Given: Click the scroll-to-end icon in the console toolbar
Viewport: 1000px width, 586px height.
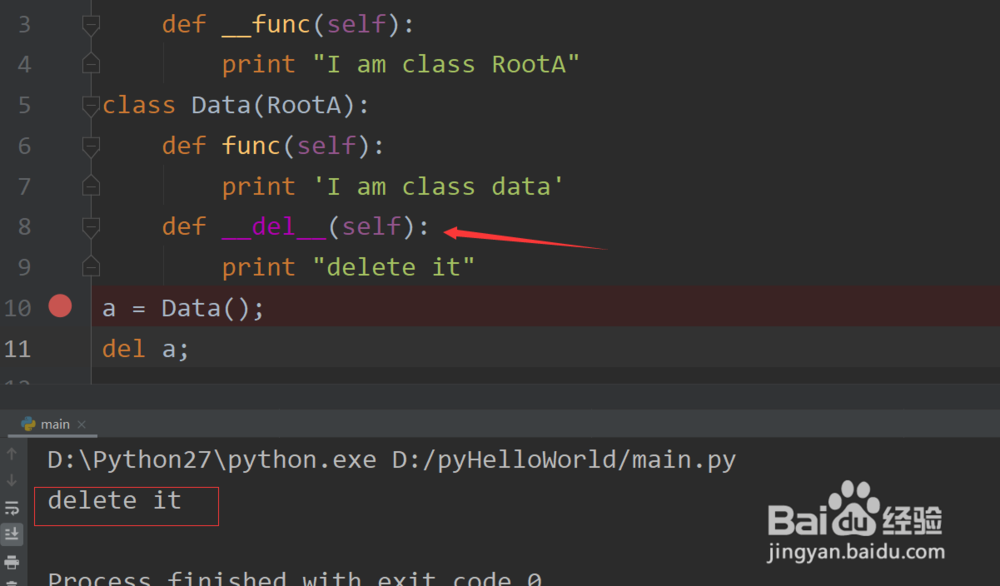Looking at the screenshot, I should click(x=12, y=533).
